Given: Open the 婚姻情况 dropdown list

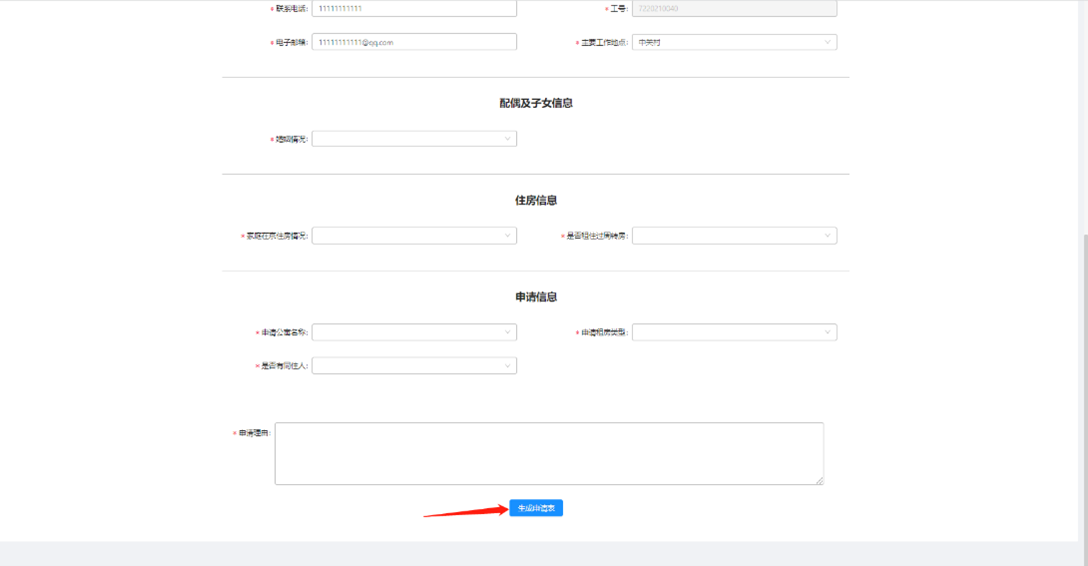Looking at the screenshot, I should 410,139.
